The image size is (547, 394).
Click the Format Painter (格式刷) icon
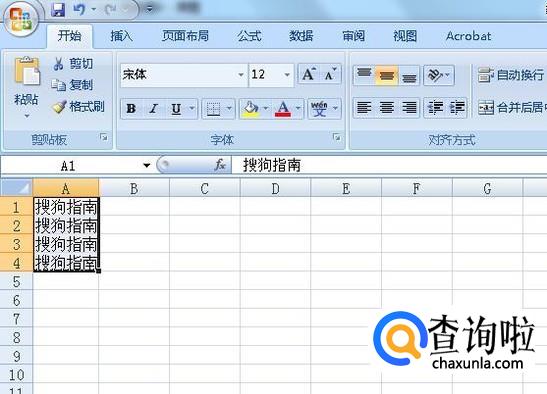[59, 106]
